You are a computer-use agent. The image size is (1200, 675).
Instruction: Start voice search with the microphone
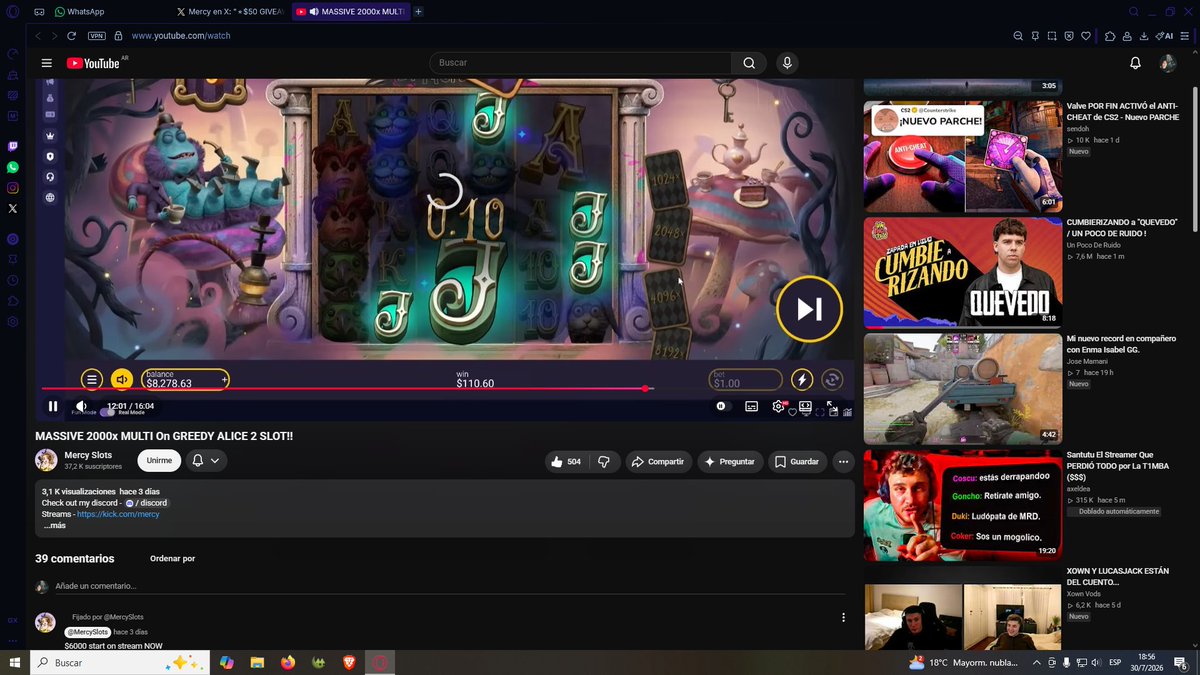click(787, 63)
